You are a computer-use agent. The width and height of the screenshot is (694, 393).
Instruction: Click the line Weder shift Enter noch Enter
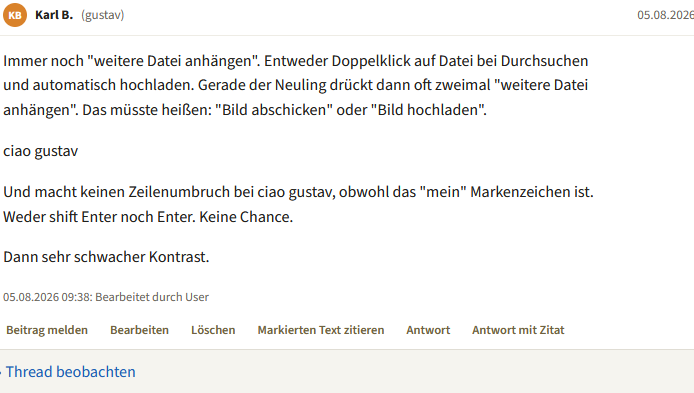point(148,217)
